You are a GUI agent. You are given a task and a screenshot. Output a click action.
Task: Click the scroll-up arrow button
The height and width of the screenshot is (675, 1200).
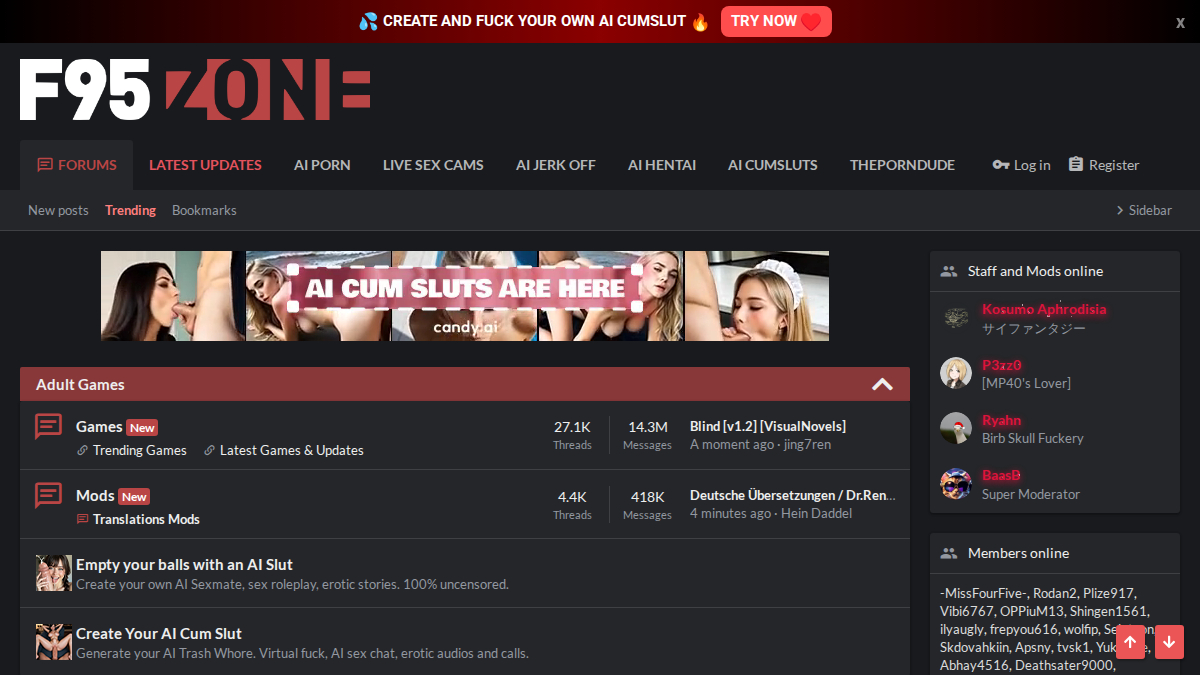[x=1130, y=642]
